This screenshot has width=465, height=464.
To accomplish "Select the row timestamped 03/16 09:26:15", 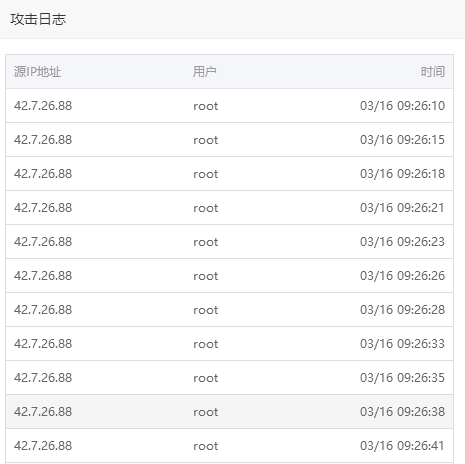I will [x=229, y=140].
